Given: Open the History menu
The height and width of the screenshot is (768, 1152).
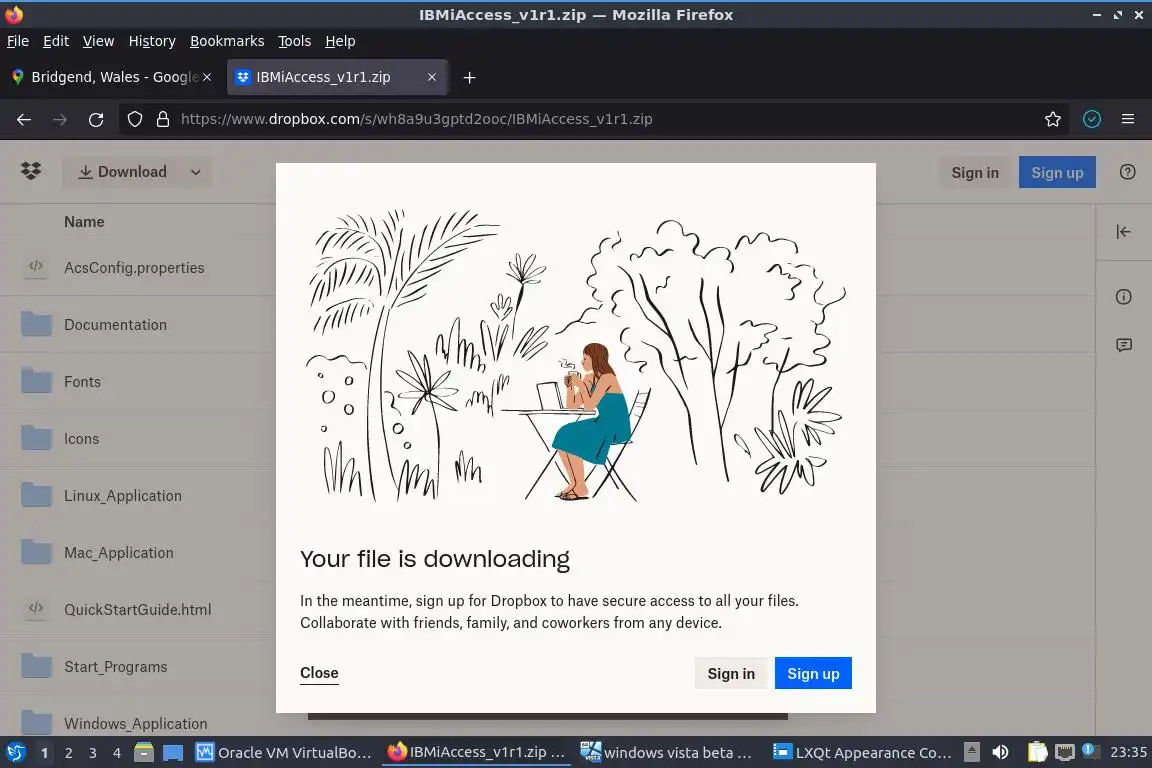Looking at the screenshot, I should (152, 41).
